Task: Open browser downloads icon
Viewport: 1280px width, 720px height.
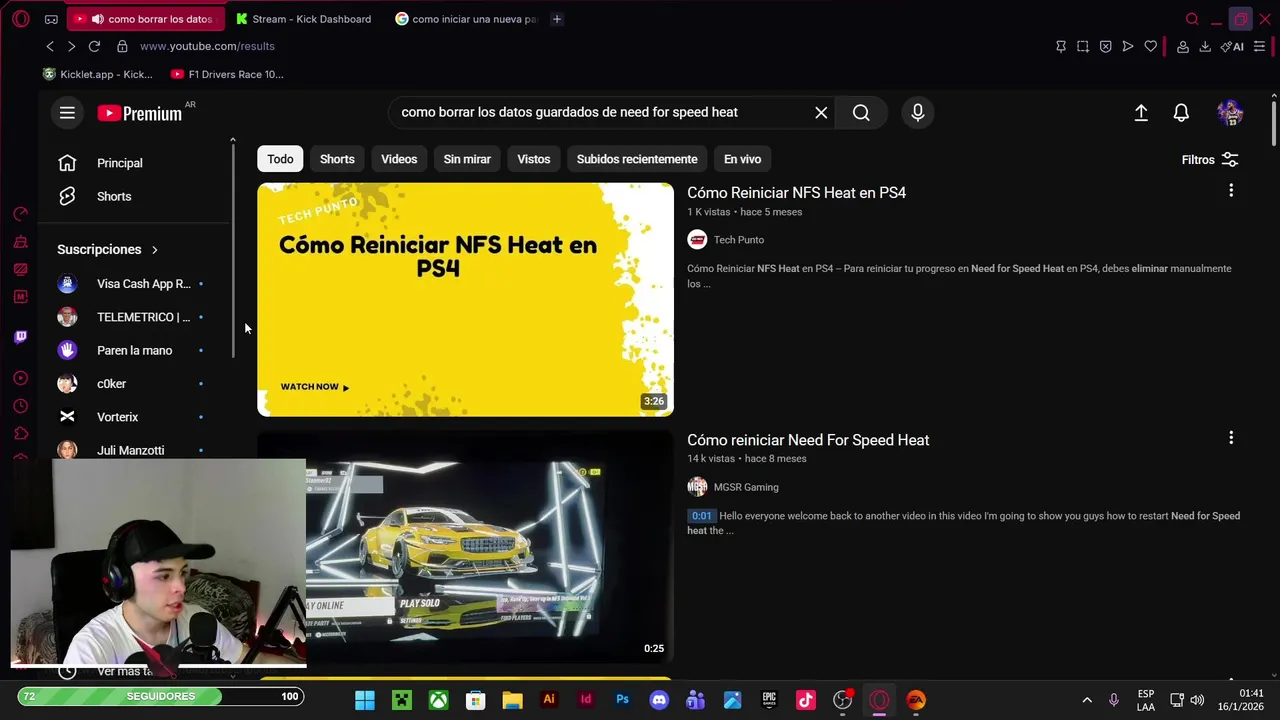Action: pos(1205,46)
